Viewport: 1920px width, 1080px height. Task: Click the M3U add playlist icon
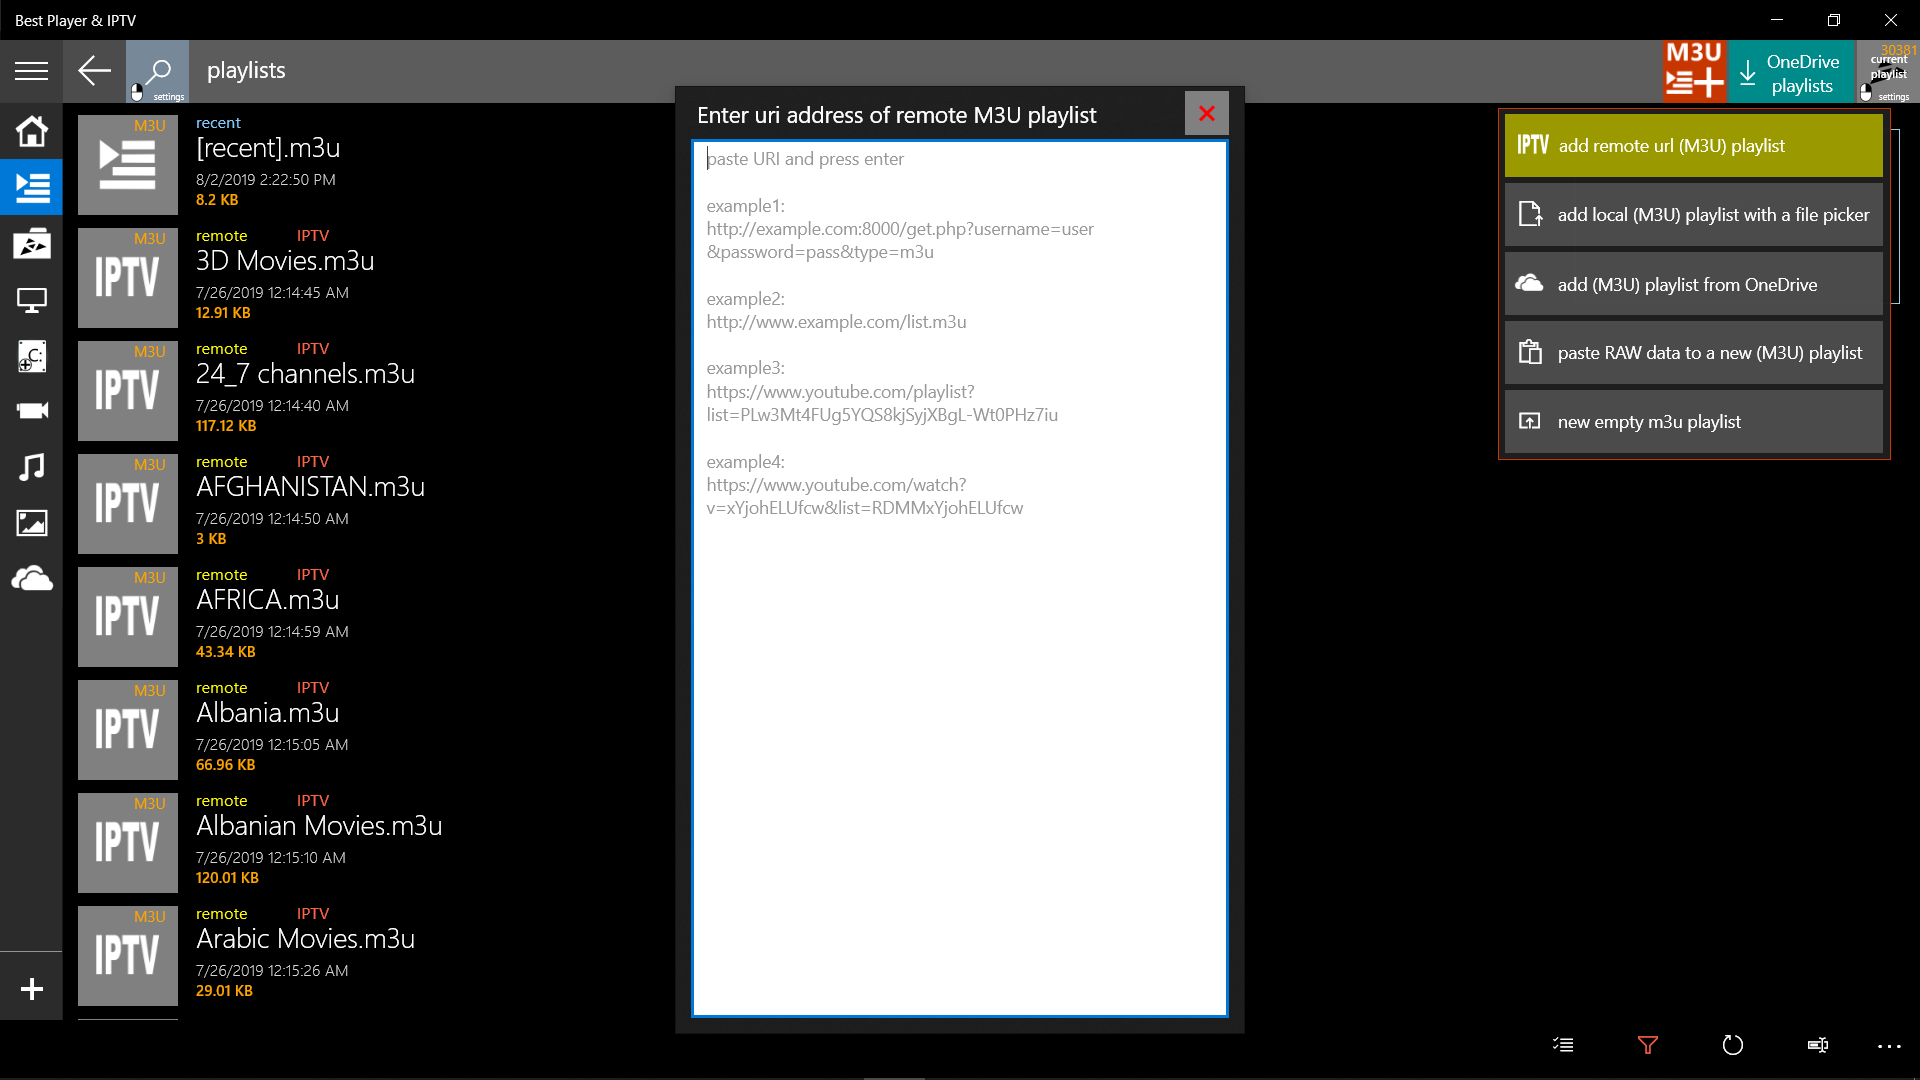[1694, 71]
